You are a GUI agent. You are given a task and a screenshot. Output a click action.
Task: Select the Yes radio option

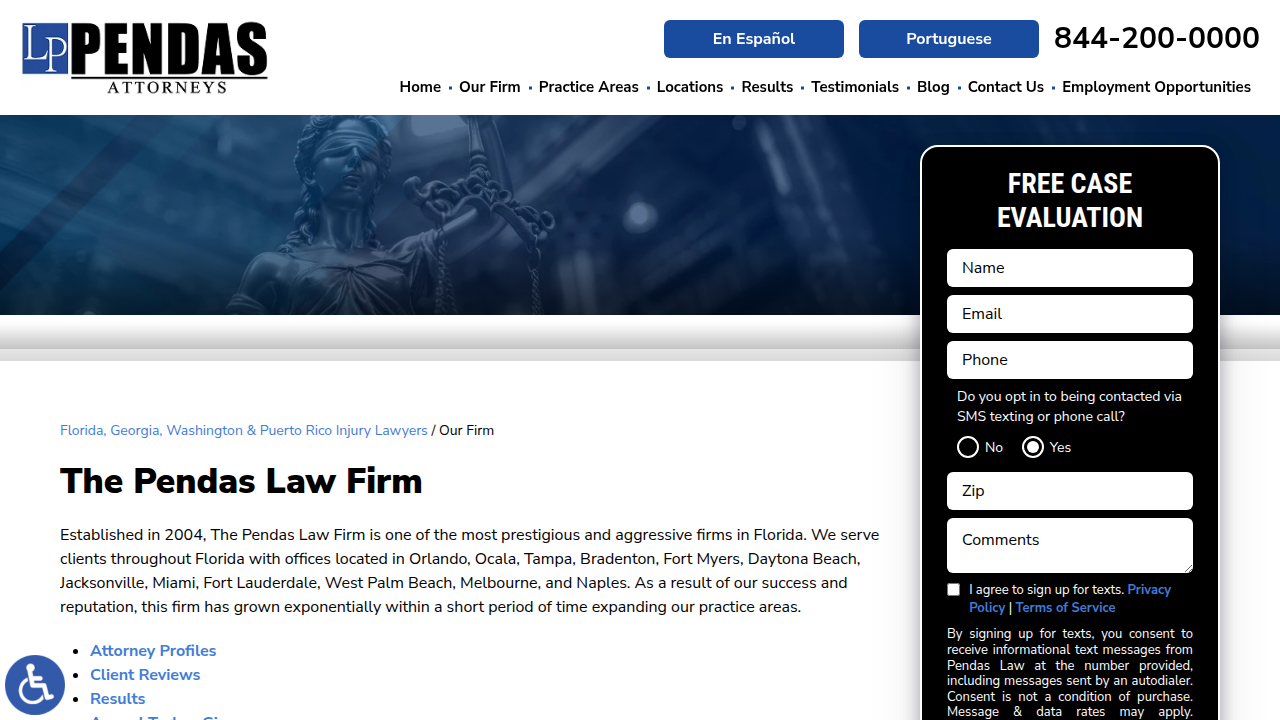point(1033,447)
